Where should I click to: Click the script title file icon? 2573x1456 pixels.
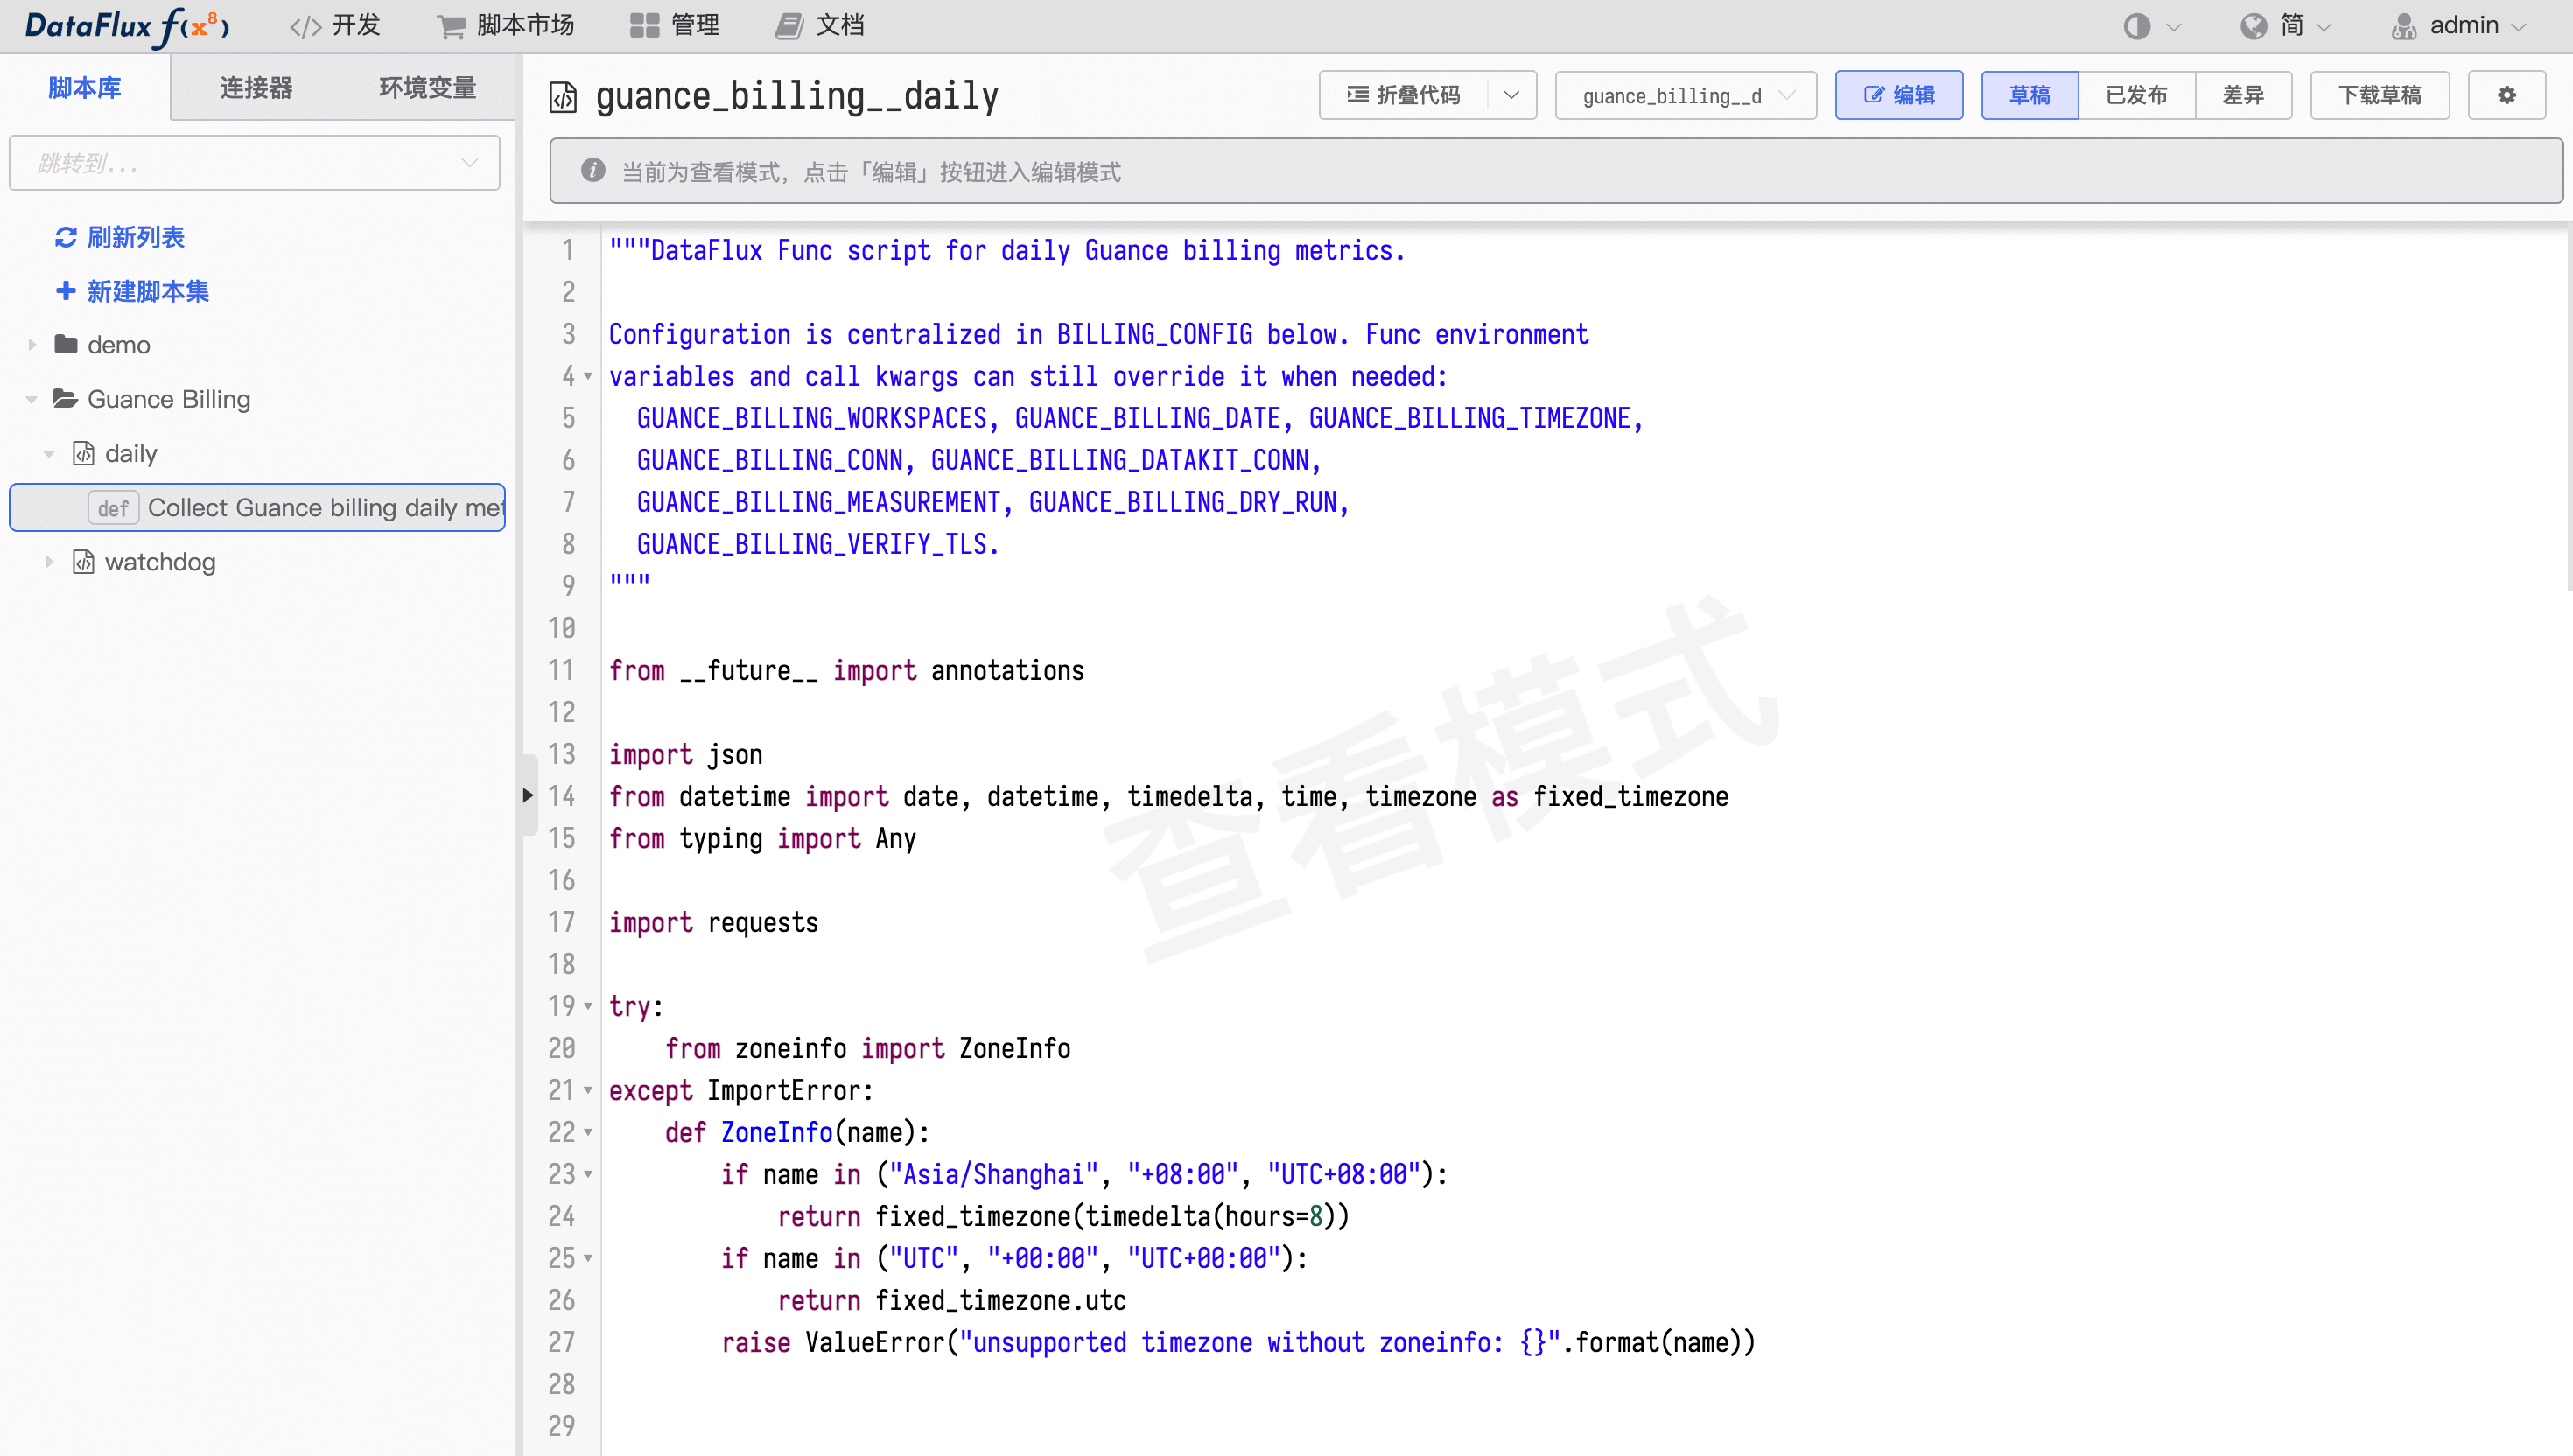563,97
